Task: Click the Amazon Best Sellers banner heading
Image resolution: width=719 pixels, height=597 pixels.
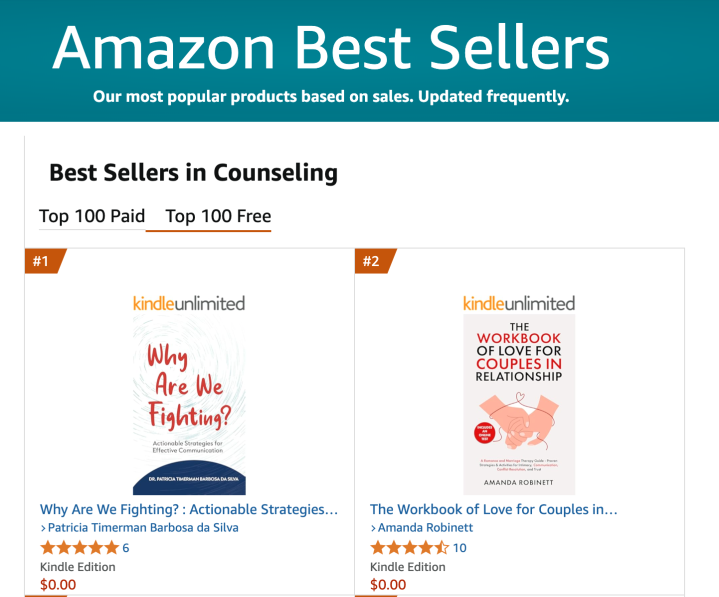Action: point(330,46)
